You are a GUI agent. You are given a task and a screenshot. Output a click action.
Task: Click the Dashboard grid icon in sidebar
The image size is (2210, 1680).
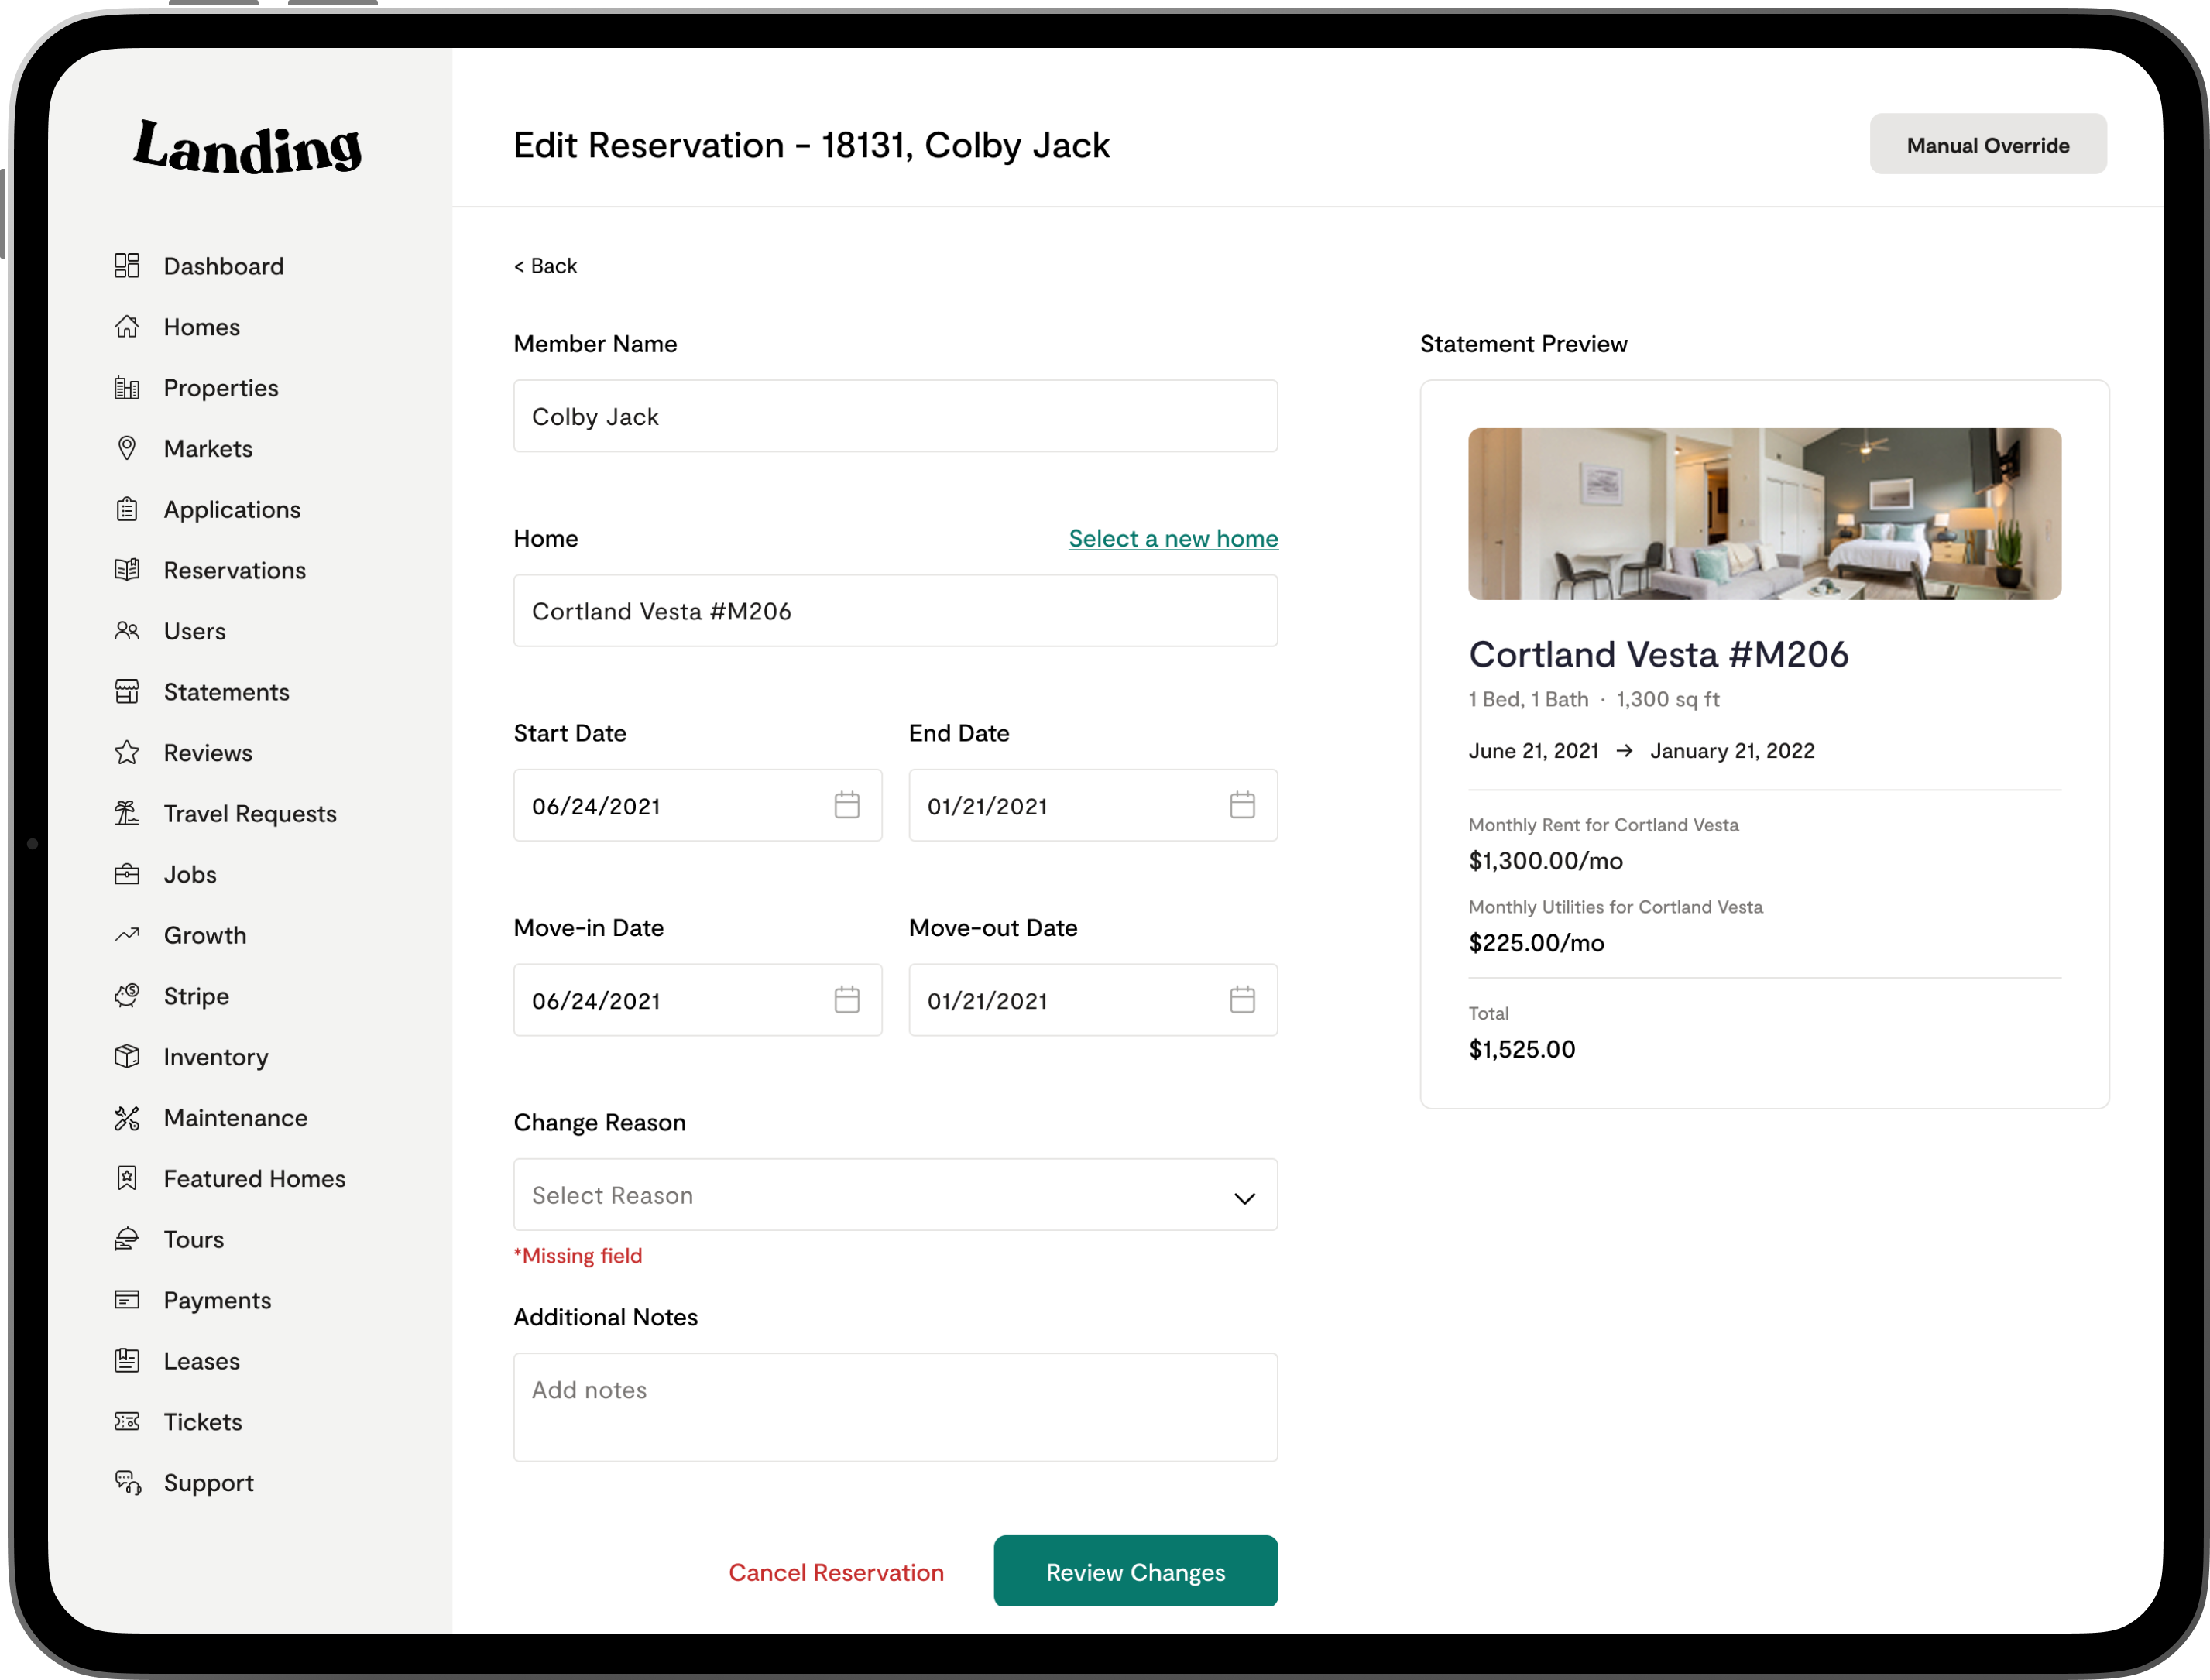tap(127, 266)
